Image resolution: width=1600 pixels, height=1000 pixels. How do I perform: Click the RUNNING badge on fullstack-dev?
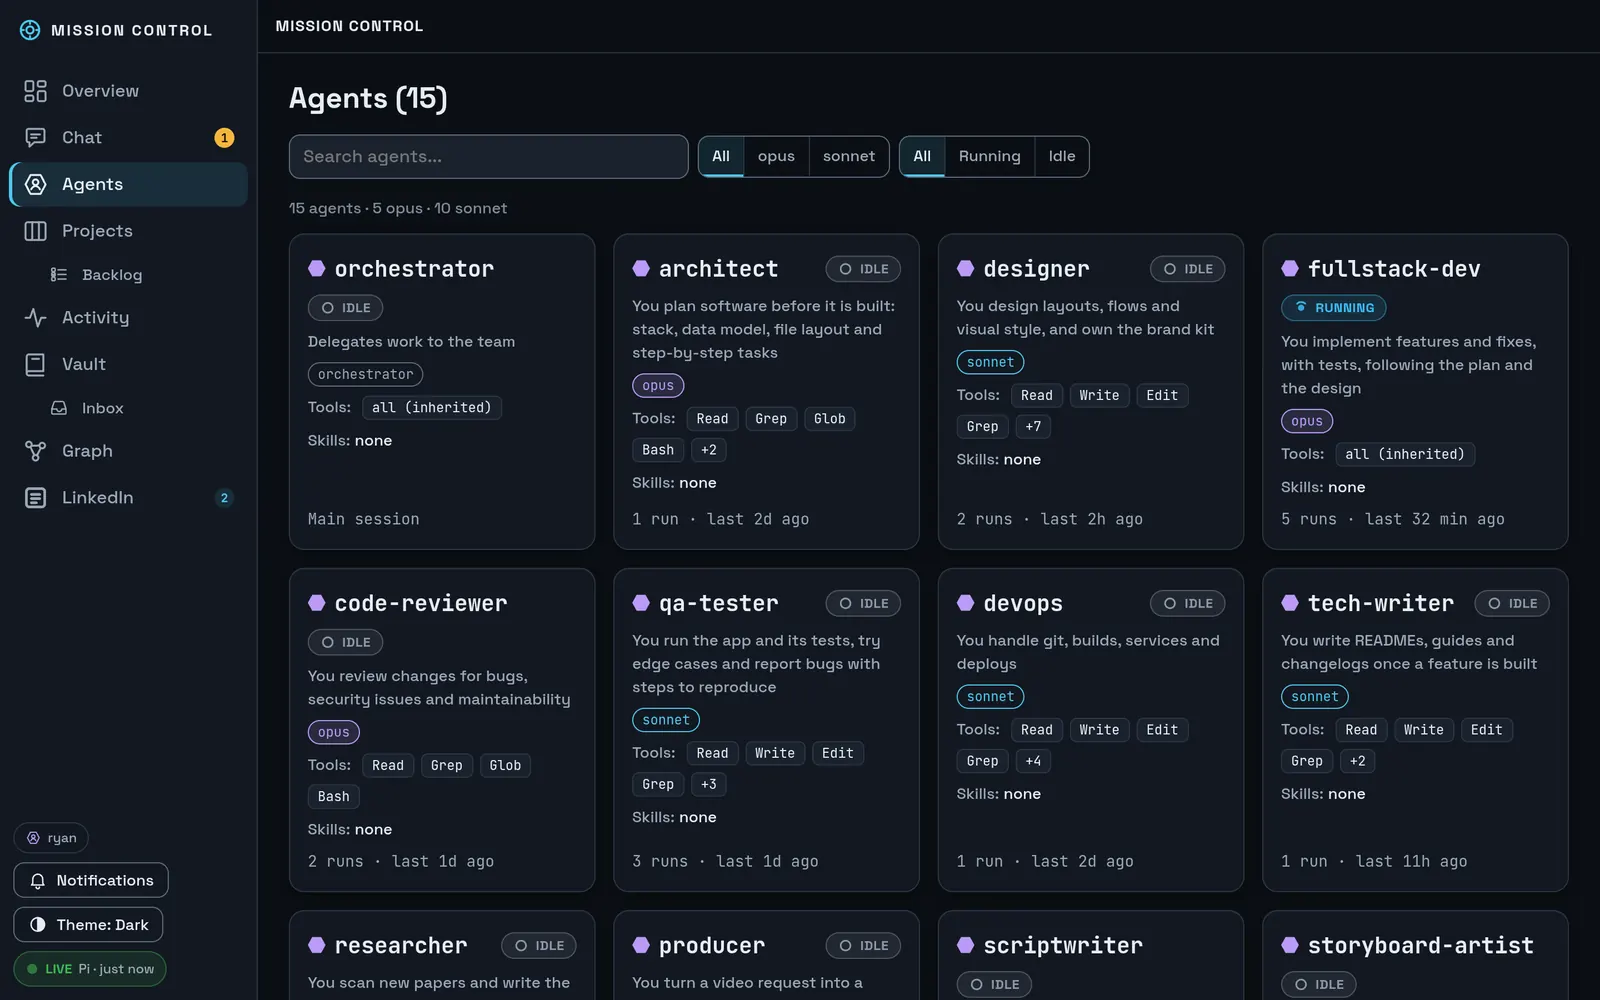(x=1334, y=308)
